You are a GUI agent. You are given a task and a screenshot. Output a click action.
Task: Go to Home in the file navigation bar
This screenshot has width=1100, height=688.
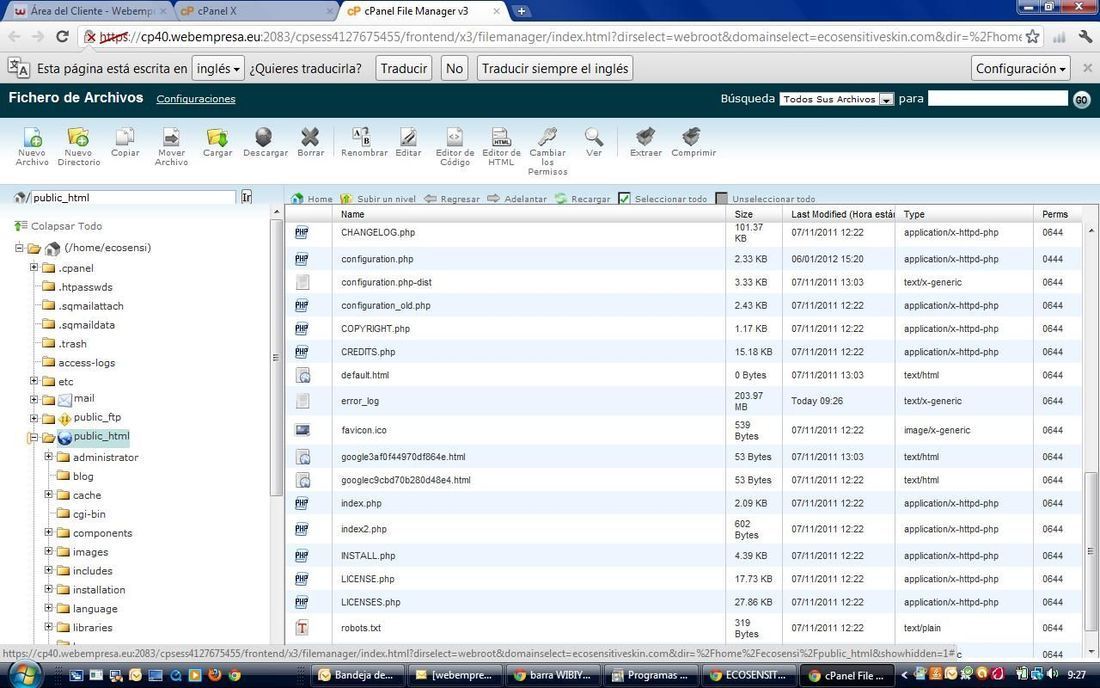[312, 198]
